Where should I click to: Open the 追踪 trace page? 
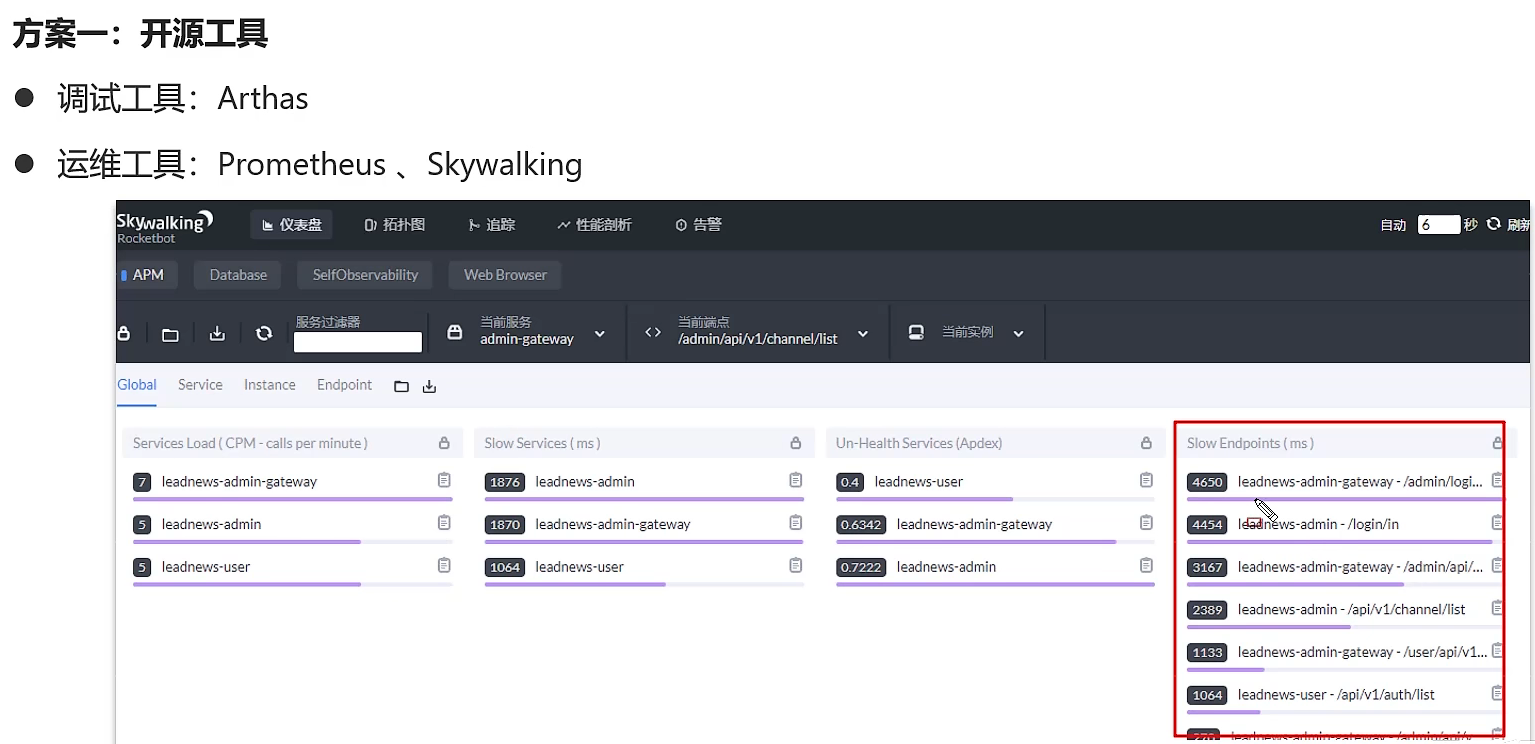[x=492, y=225]
